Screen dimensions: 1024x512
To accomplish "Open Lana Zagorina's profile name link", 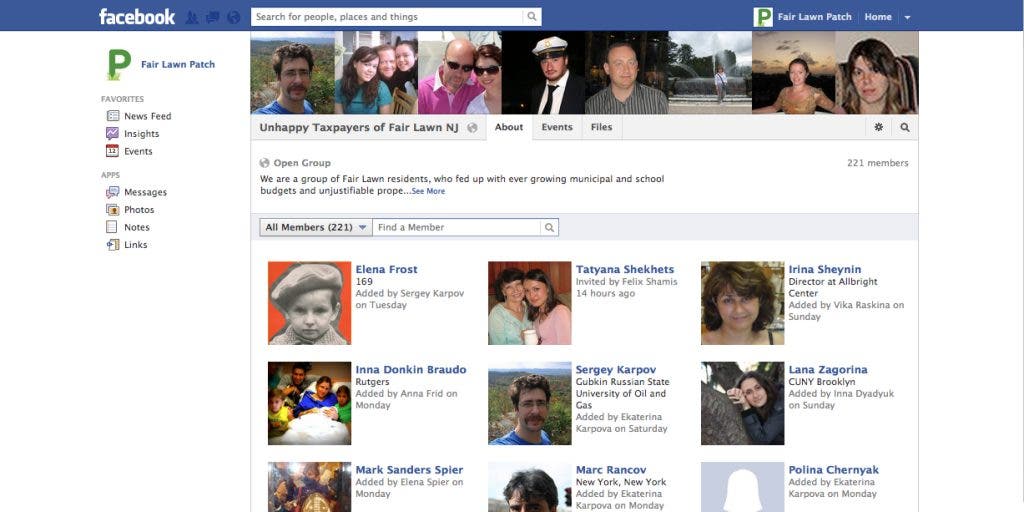I will (x=827, y=370).
